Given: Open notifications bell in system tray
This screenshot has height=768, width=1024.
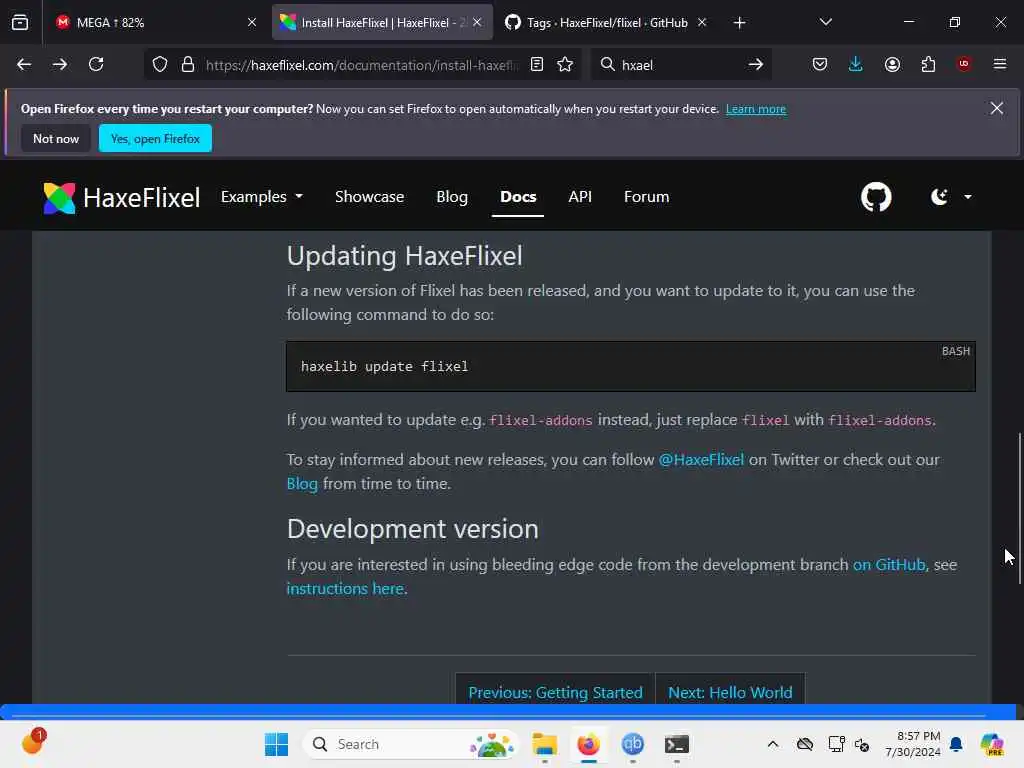Looking at the screenshot, I should [956, 744].
